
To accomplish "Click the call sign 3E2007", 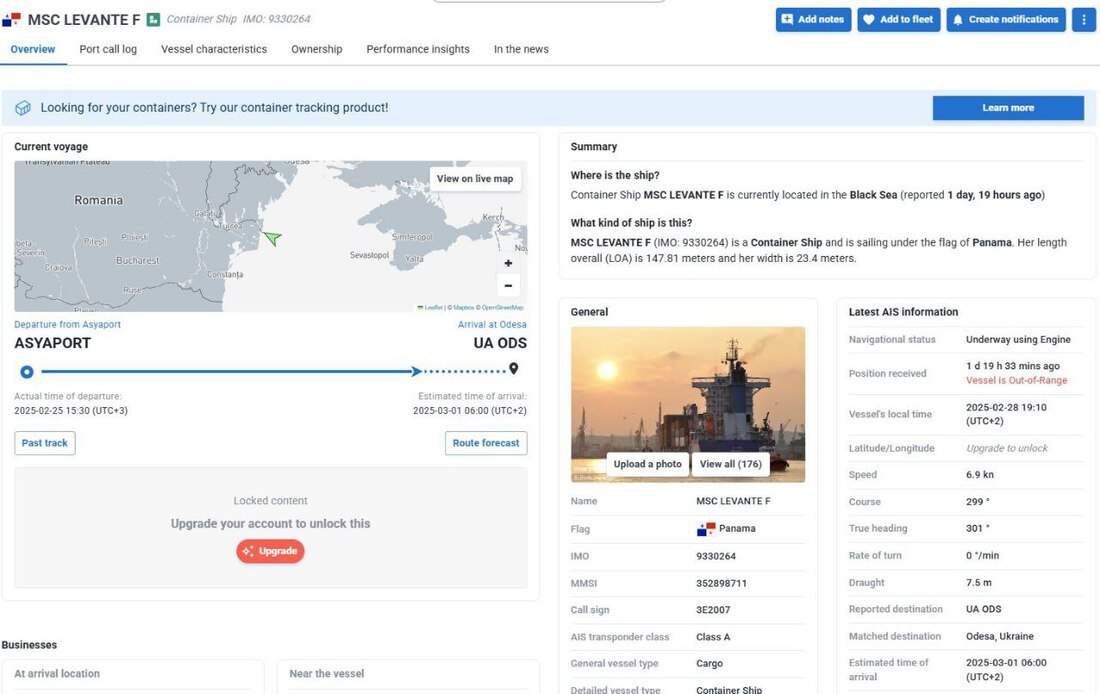I will (x=713, y=610).
